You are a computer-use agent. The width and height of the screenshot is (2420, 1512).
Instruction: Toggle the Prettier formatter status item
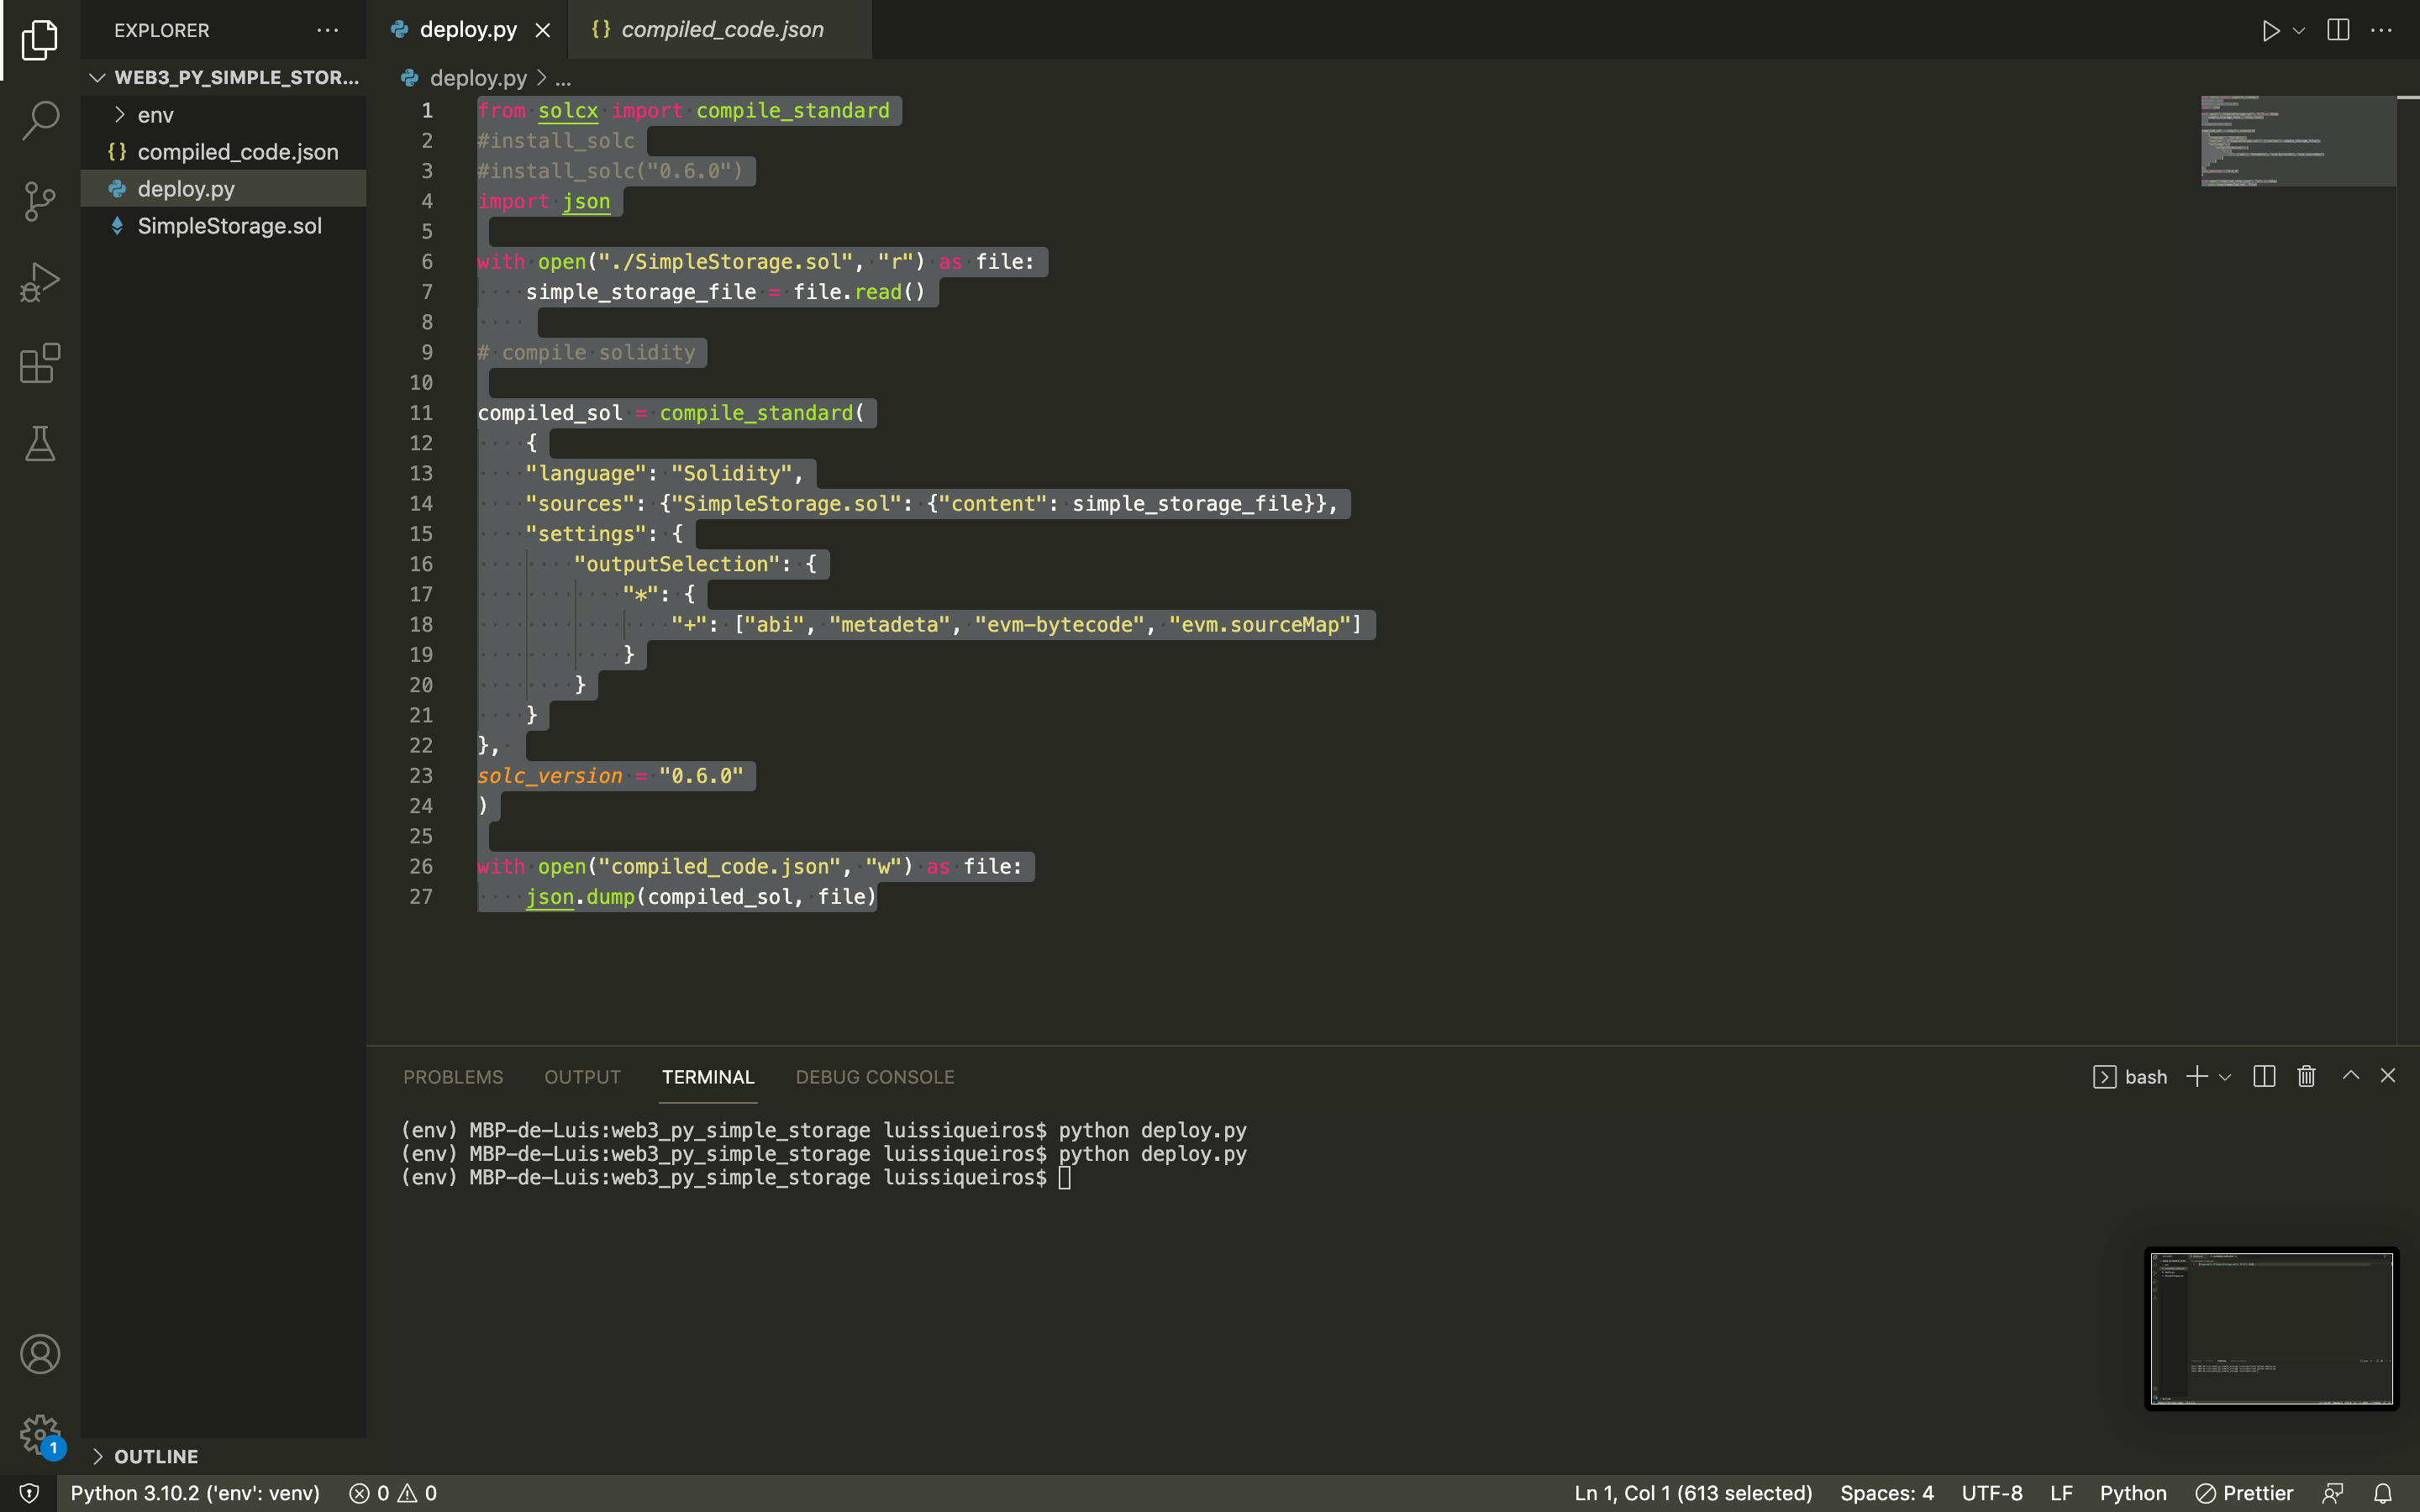[x=2244, y=1493]
